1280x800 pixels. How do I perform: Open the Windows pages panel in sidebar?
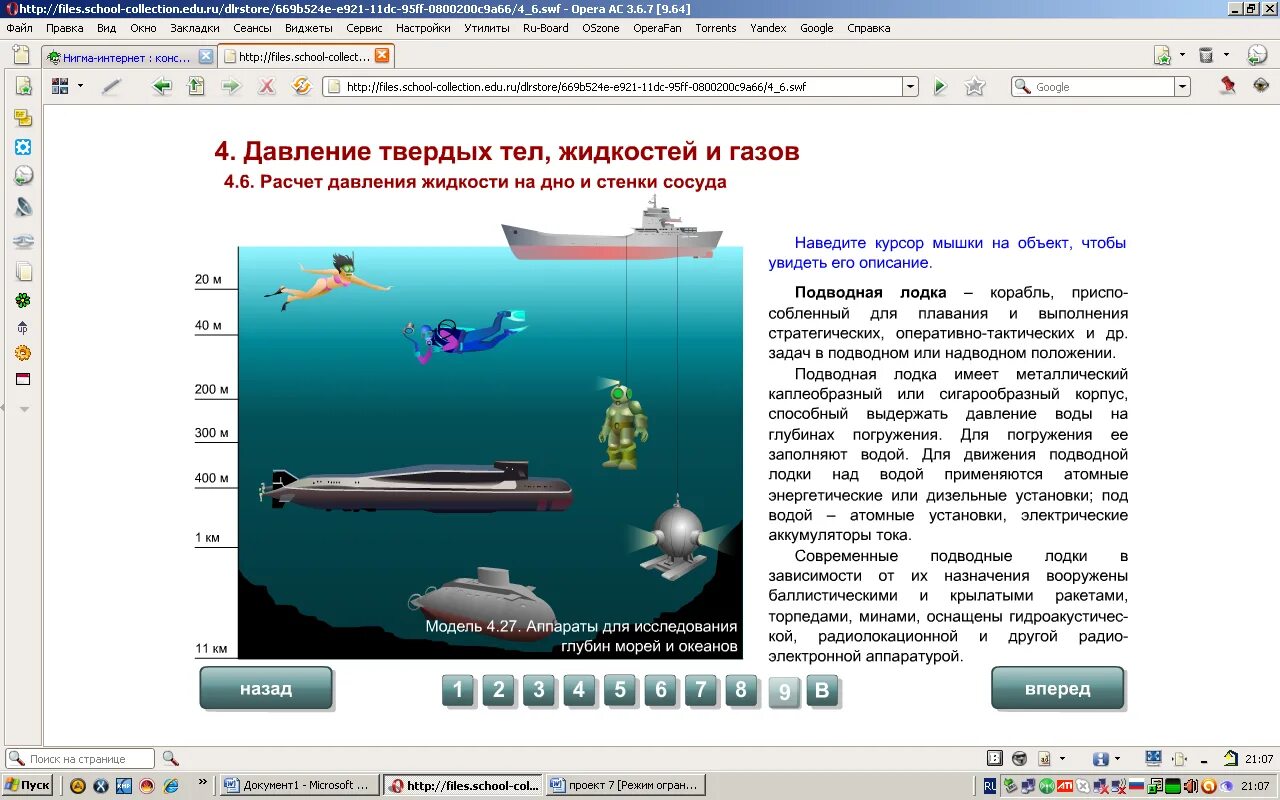pos(23,271)
